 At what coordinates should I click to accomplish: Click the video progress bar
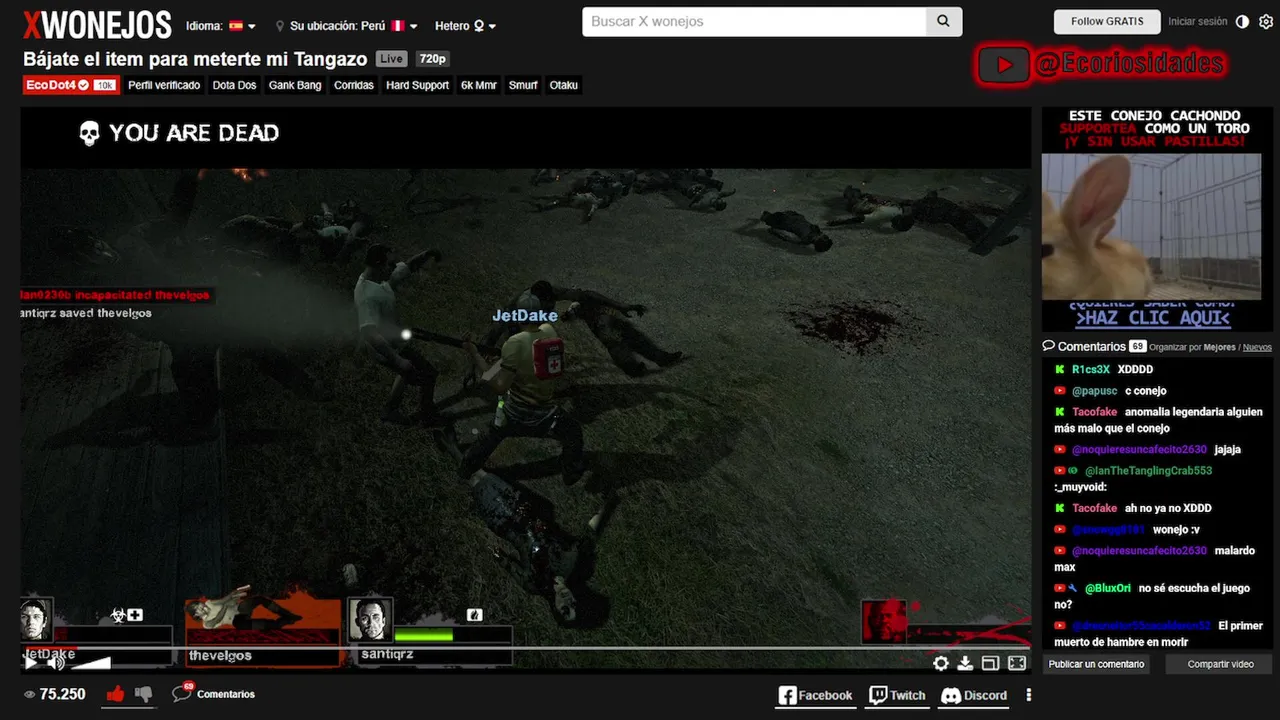pos(525,647)
